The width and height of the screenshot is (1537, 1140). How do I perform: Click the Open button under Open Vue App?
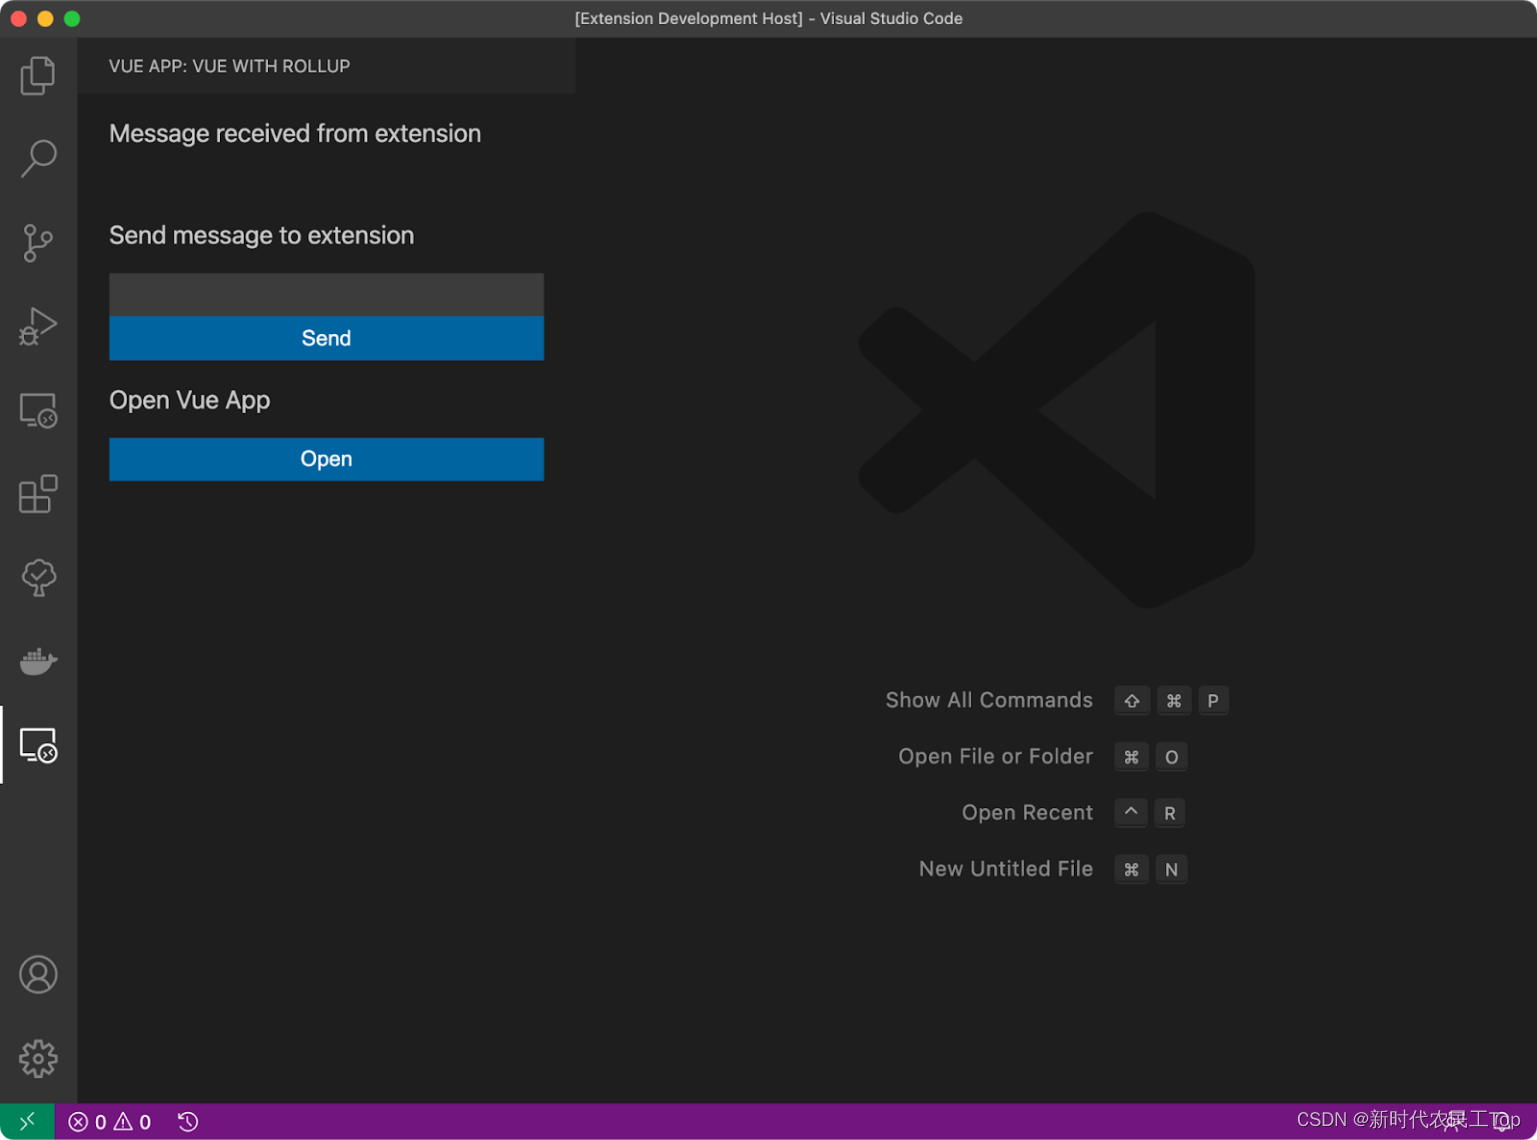(326, 459)
